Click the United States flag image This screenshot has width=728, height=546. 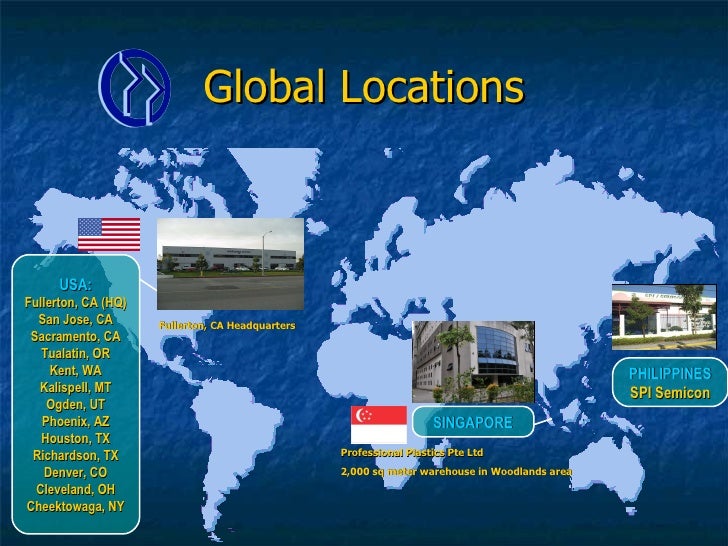tap(109, 234)
